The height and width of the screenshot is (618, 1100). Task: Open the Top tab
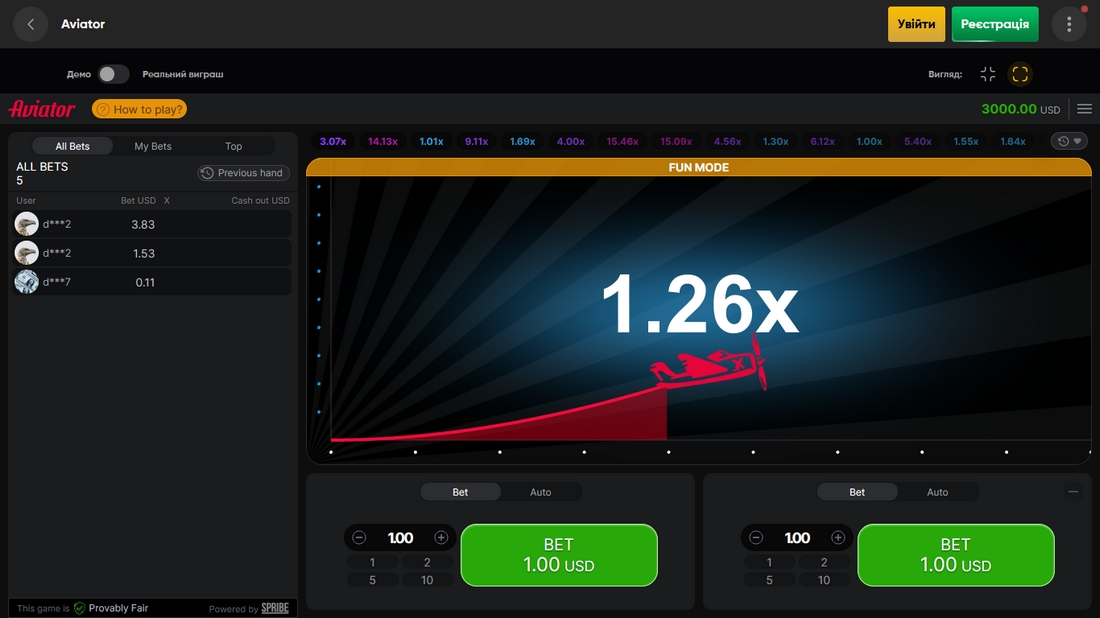point(233,146)
